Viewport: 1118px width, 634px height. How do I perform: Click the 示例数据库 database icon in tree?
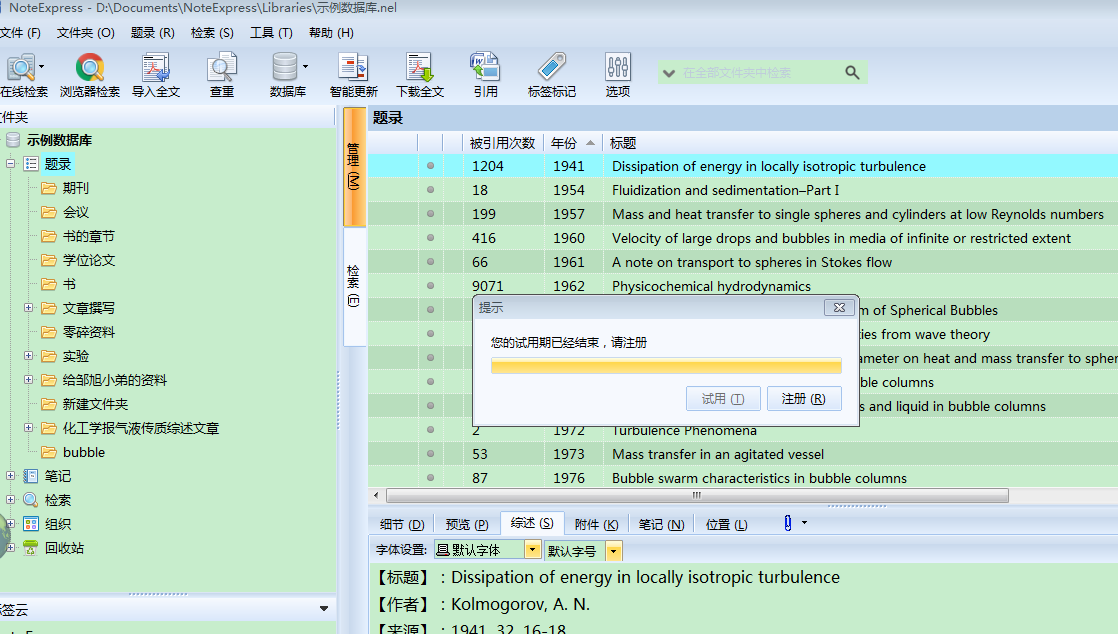[13, 140]
